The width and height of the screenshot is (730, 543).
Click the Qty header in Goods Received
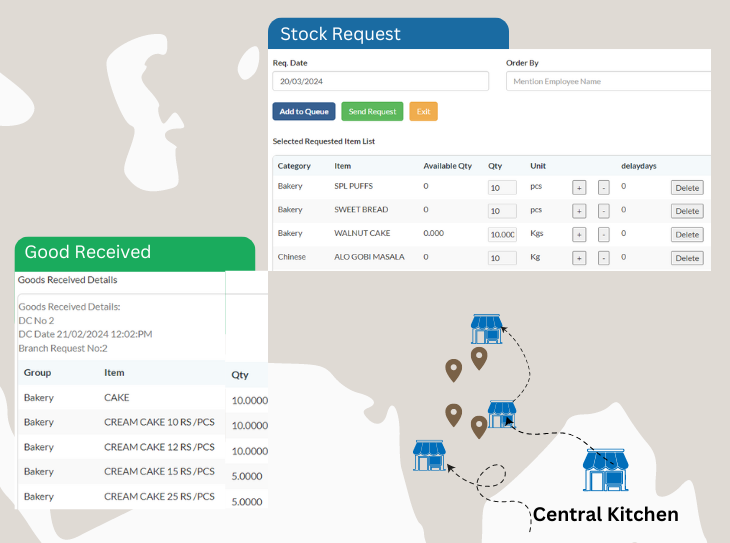(240, 375)
